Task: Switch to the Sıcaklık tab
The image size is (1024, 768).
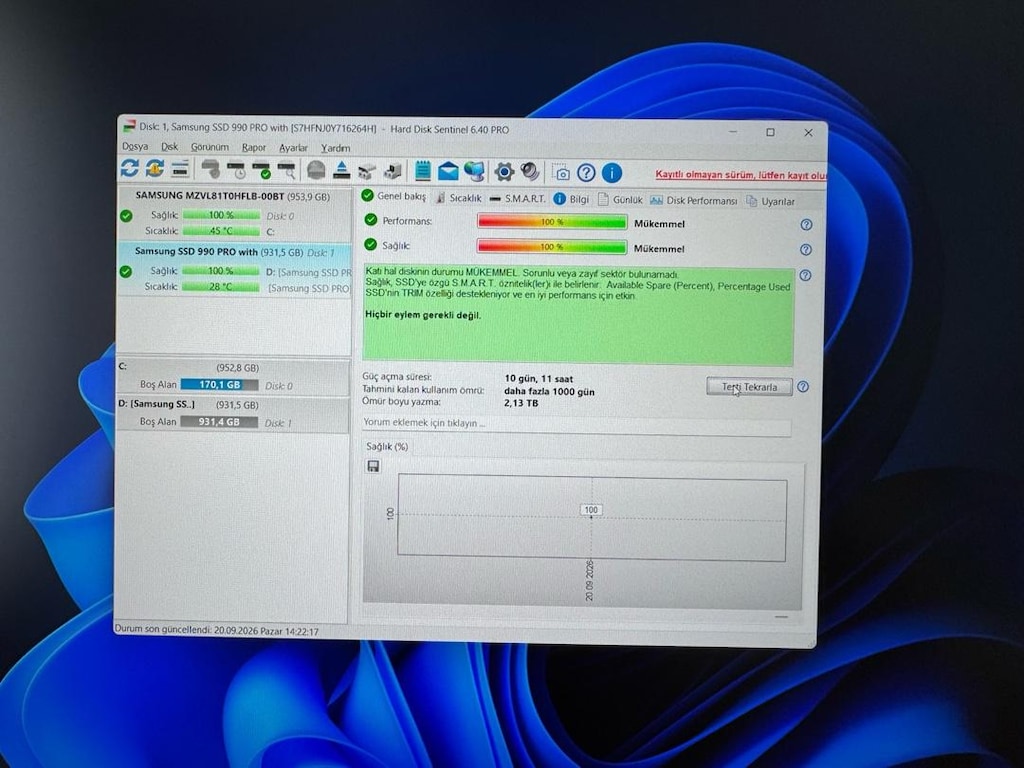Action: tap(458, 198)
